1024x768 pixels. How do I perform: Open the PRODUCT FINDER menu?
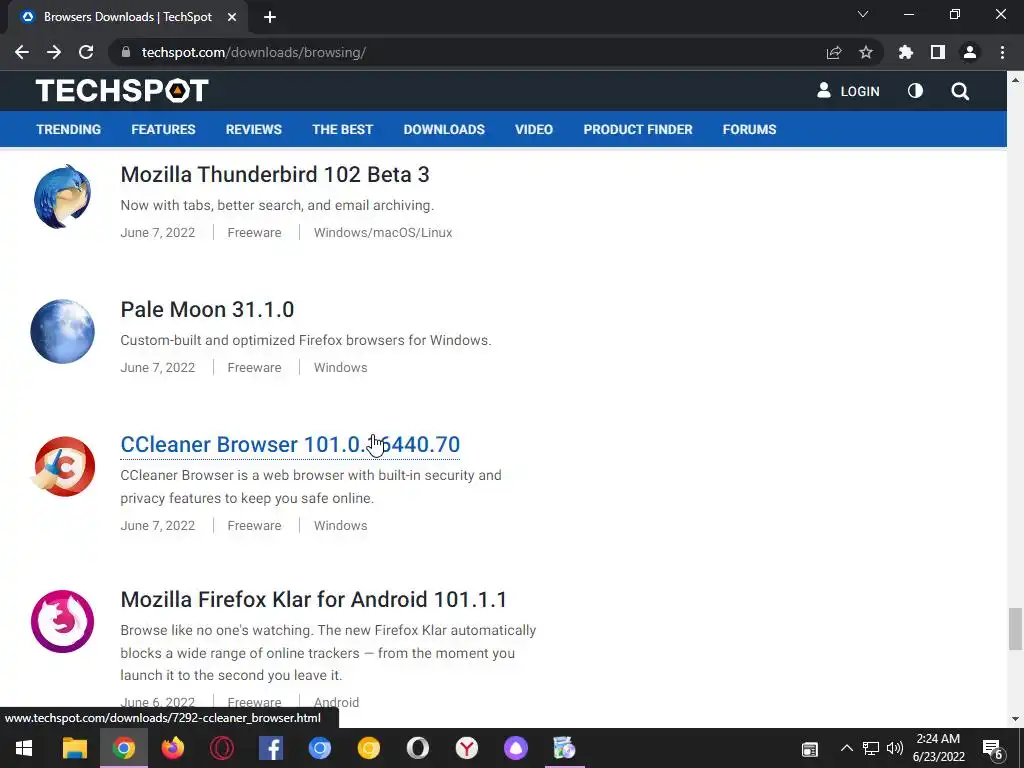638,129
